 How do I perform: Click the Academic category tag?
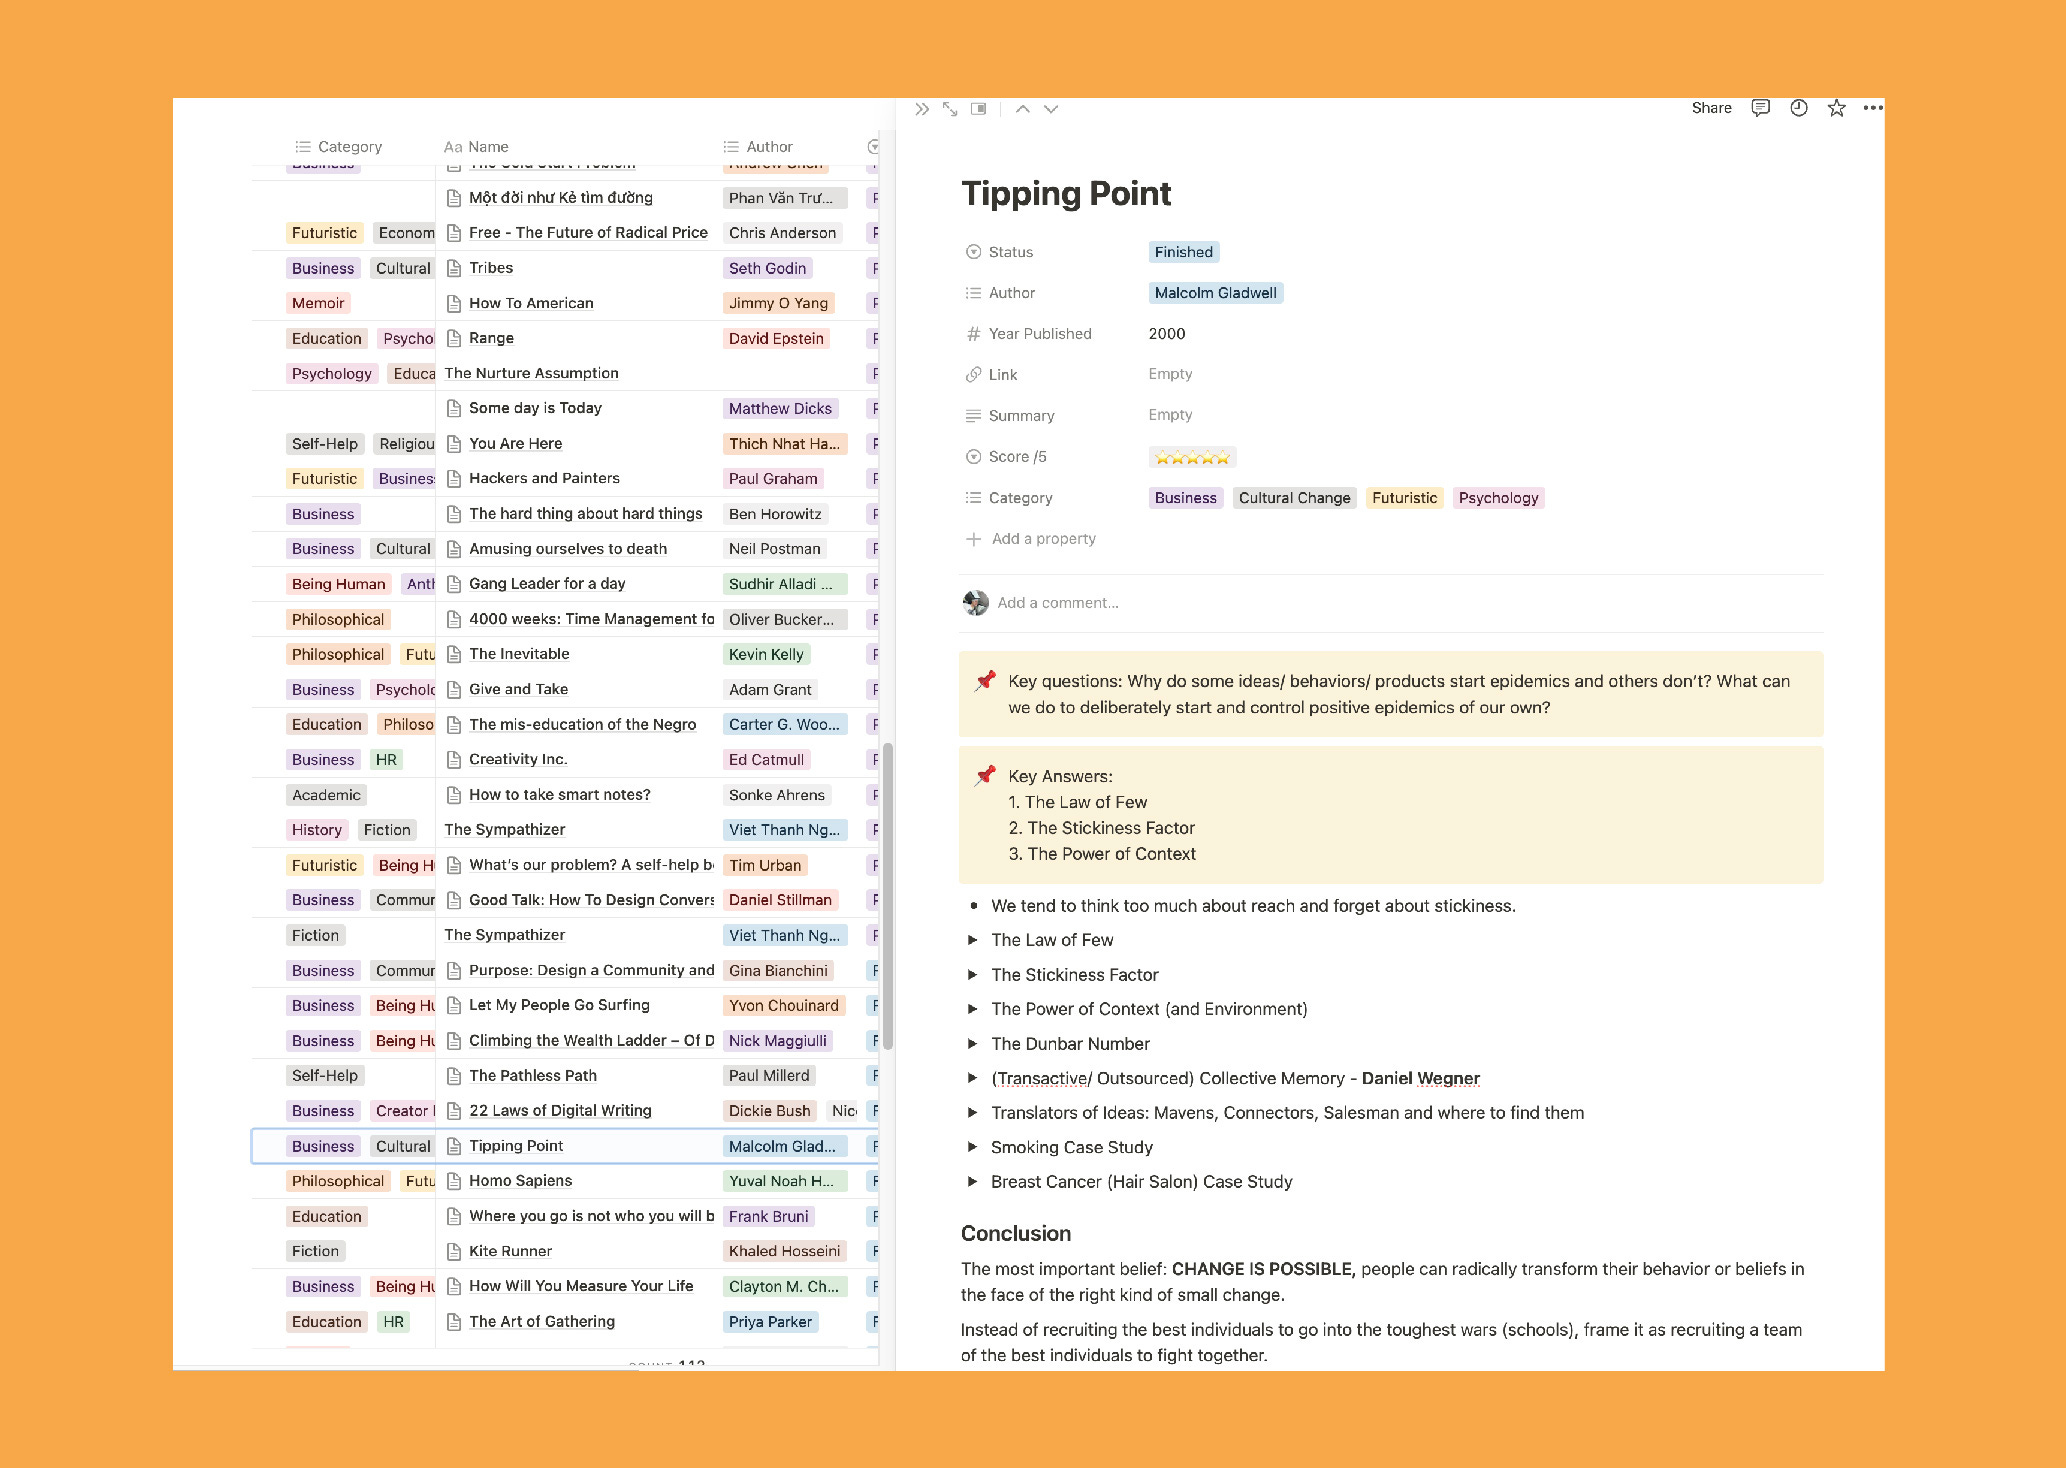click(326, 795)
